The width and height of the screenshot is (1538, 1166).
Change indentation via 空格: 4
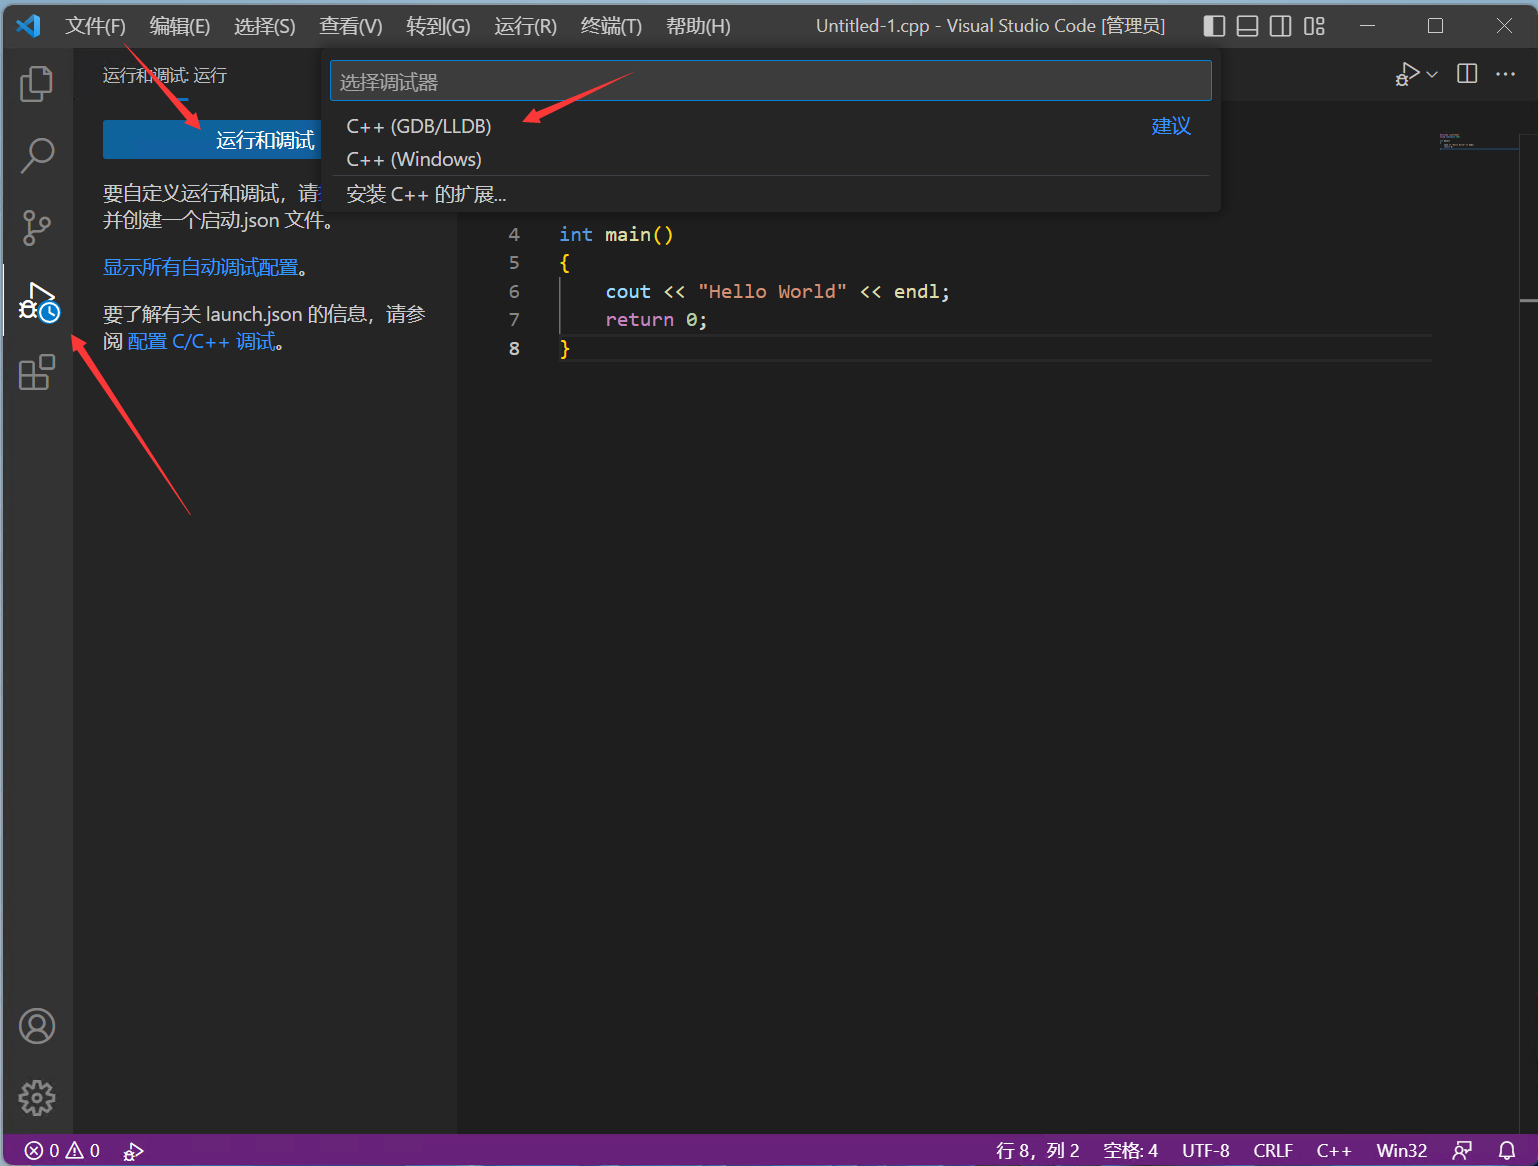[x=1130, y=1151]
